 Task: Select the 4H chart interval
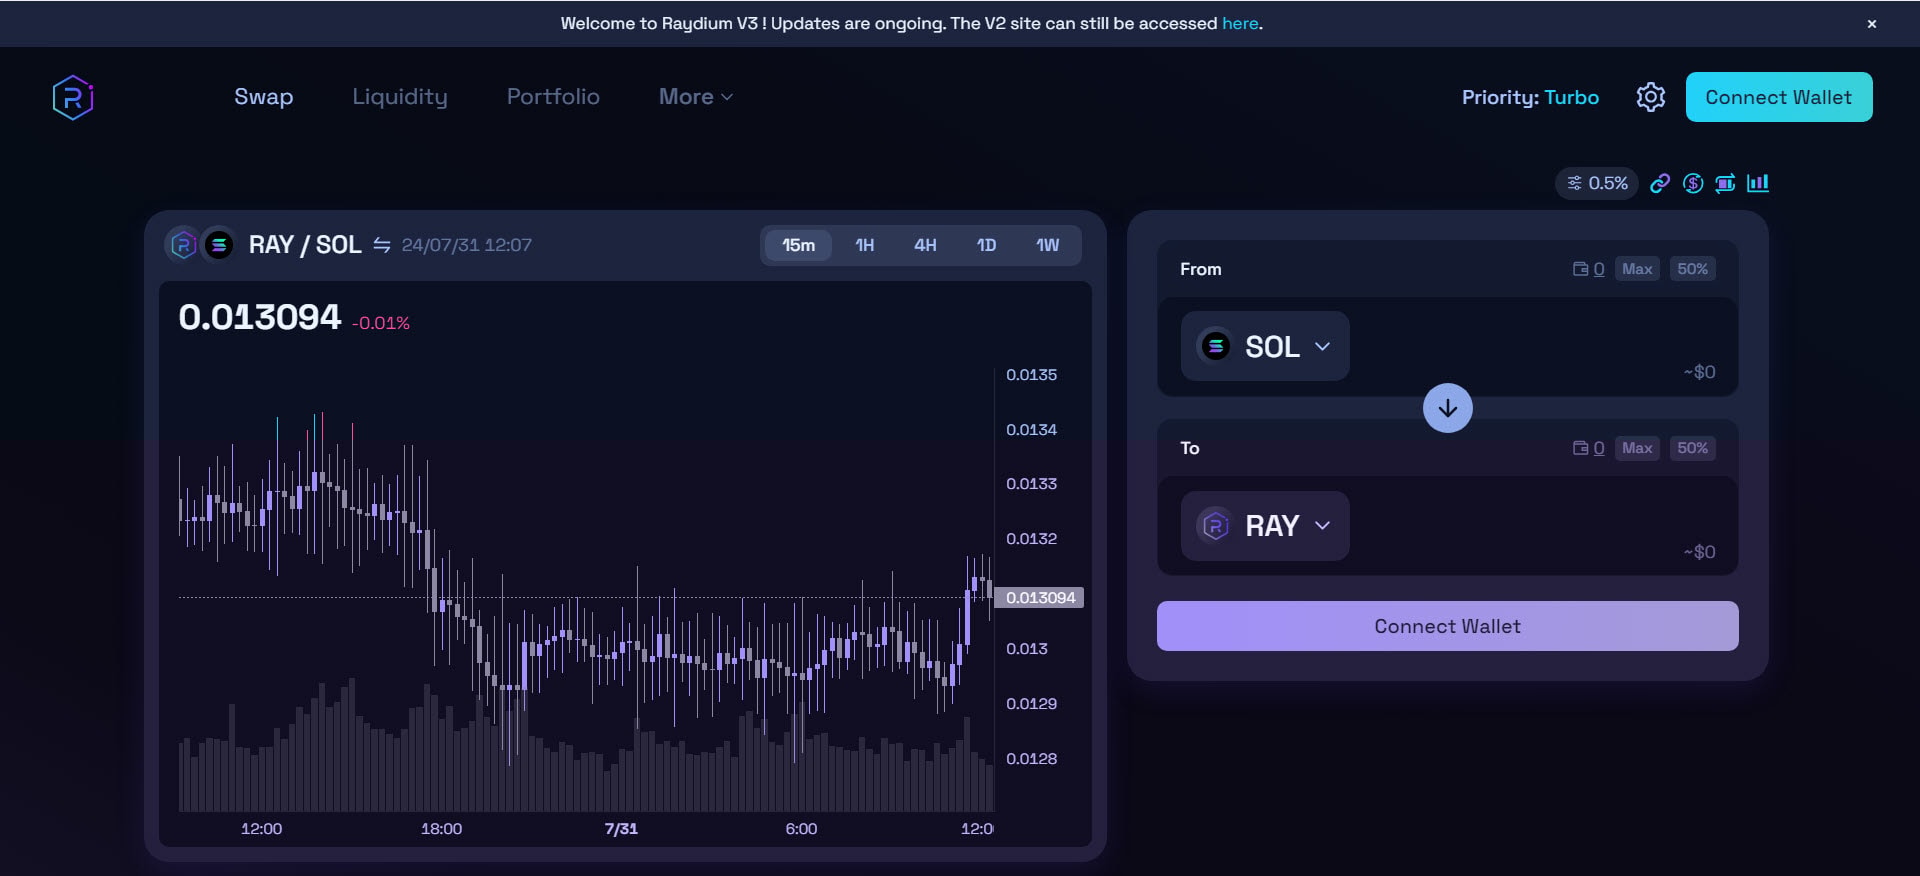coord(925,245)
